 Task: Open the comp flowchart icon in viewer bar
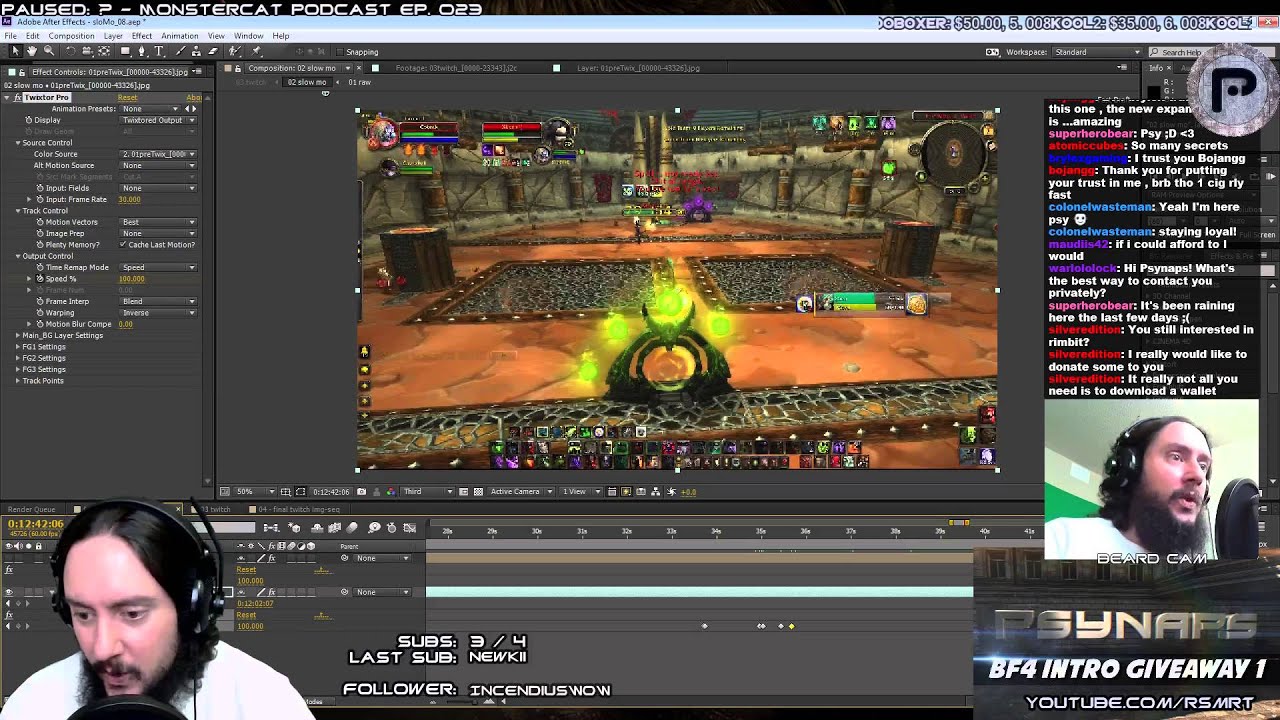(655, 491)
